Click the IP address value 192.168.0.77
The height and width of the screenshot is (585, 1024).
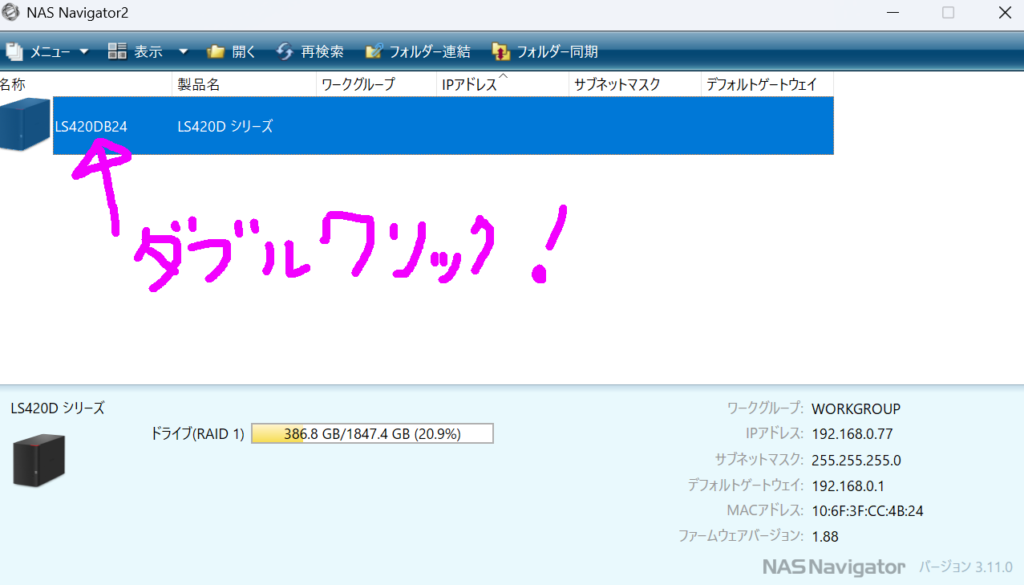tap(852, 434)
